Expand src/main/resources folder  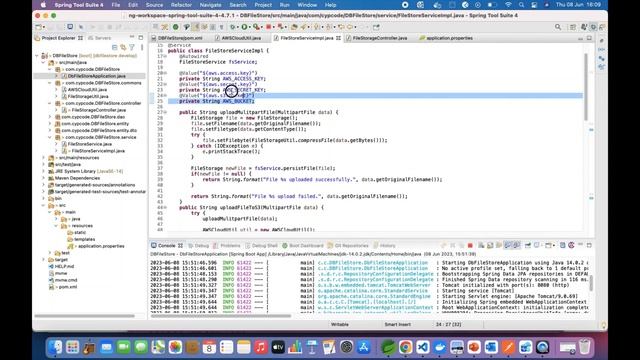(44, 158)
